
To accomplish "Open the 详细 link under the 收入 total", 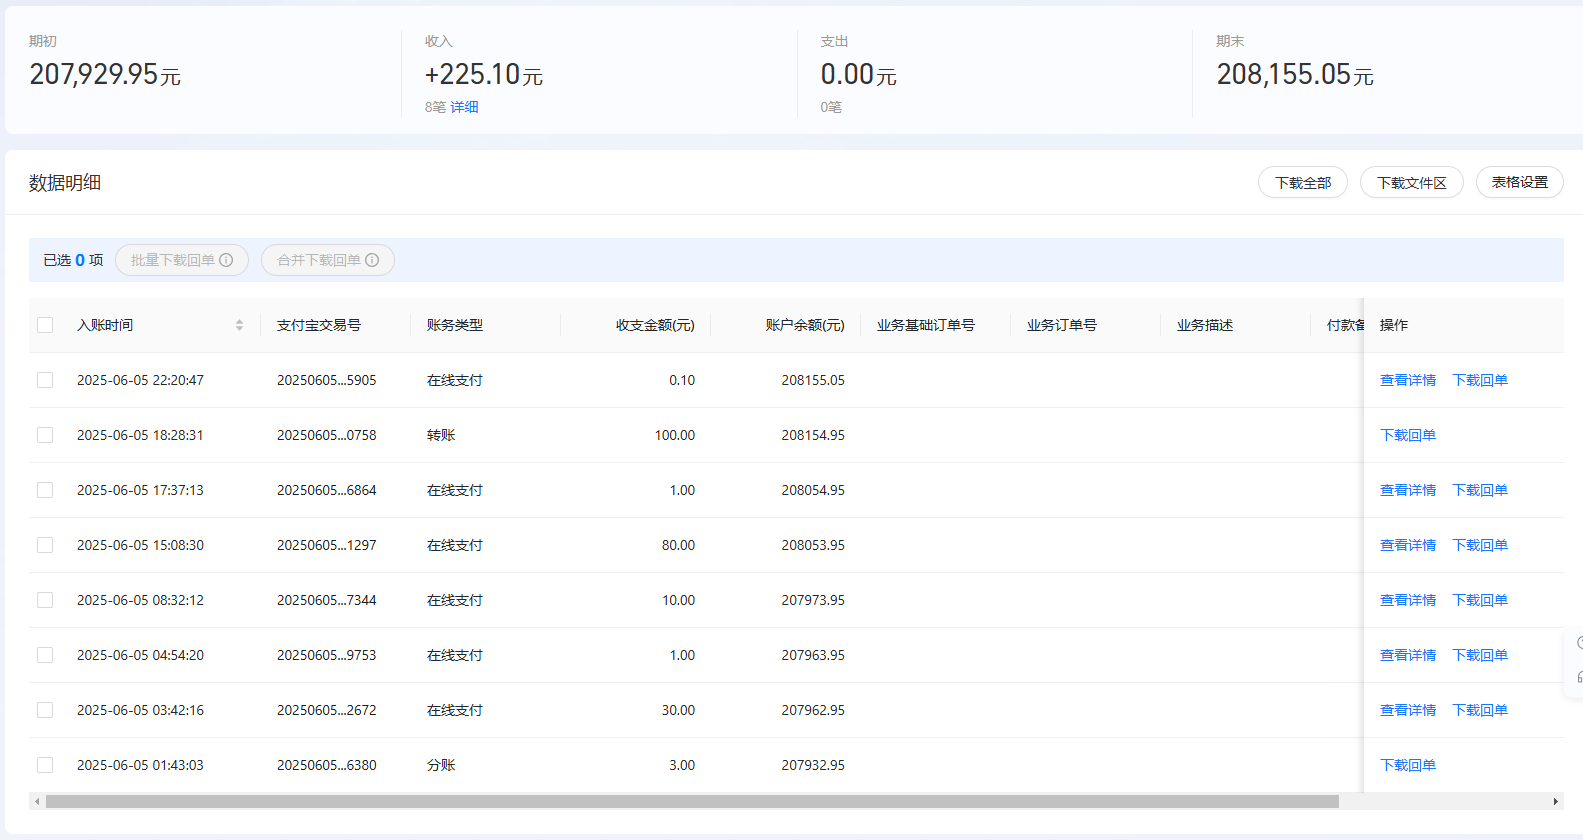I will click(464, 107).
